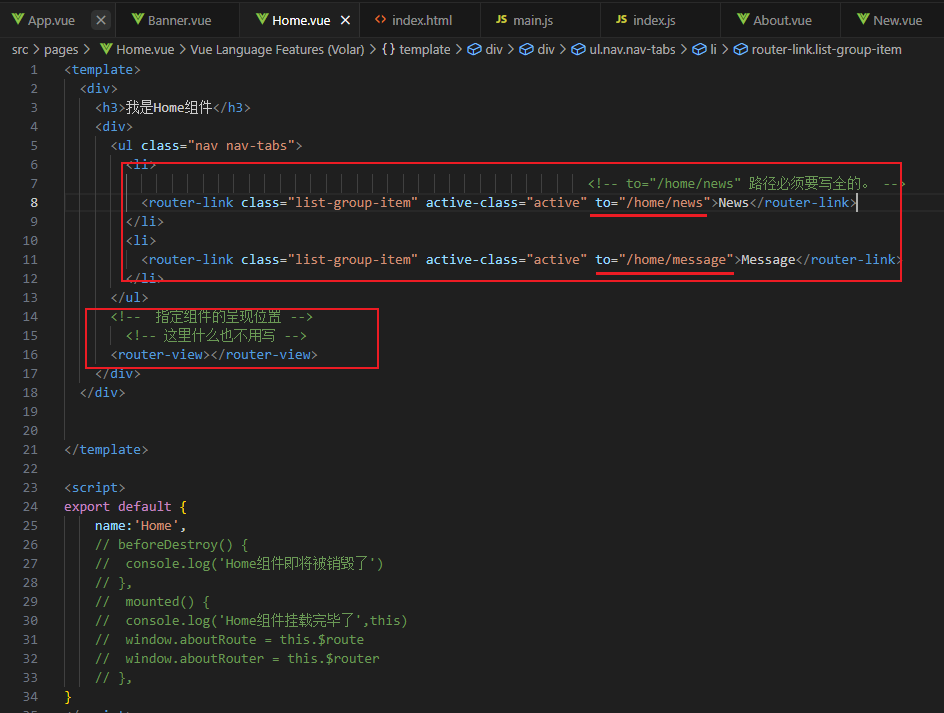The image size is (944, 713).
Task: Click the closing </ul> tag on line 13
Action: [129, 297]
